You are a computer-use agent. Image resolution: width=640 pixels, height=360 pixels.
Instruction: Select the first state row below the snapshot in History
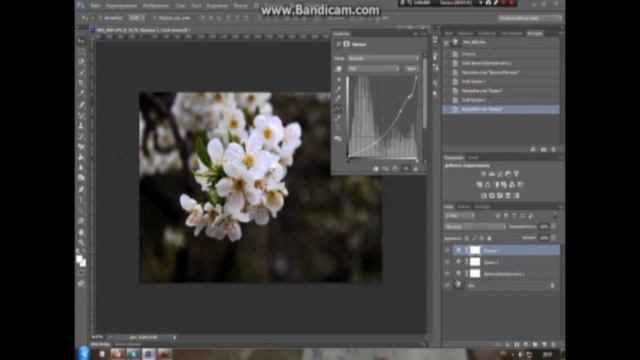501,54
